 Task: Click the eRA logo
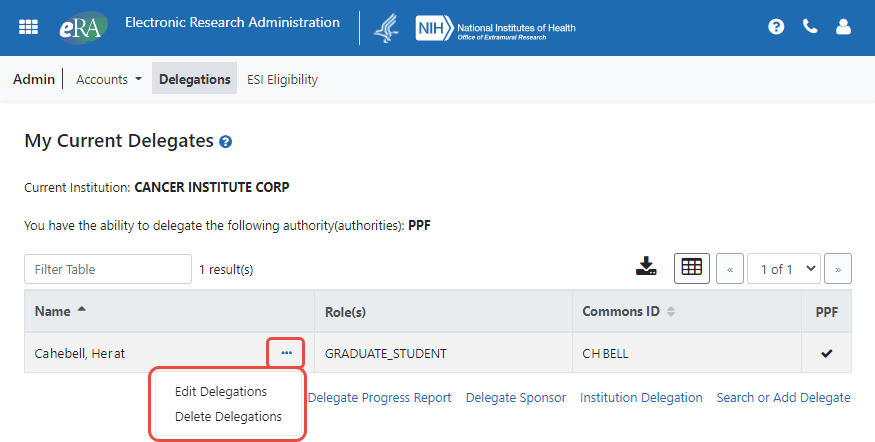point(80,27)
